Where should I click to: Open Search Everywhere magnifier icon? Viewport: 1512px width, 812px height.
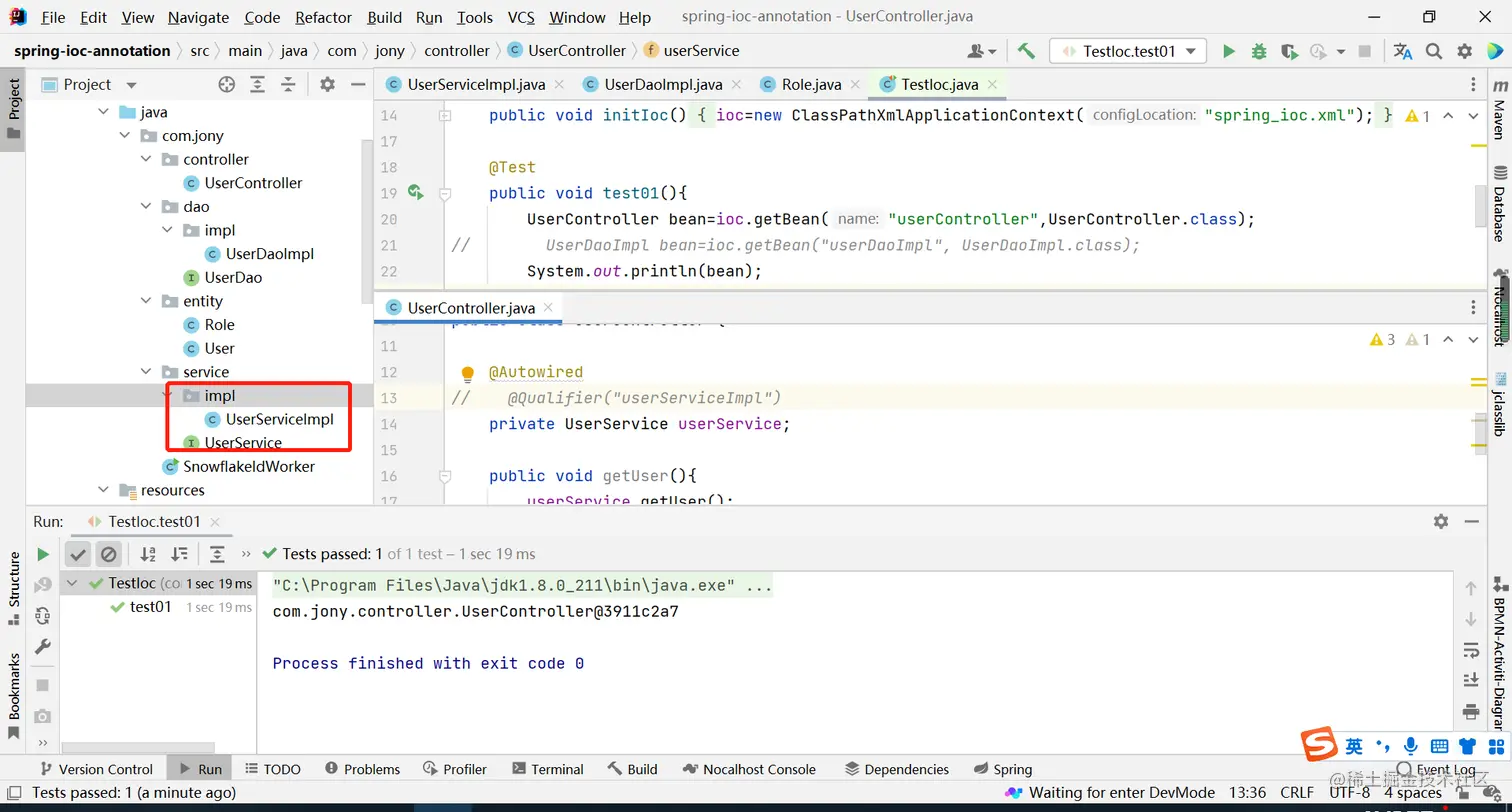[1434, 51]
